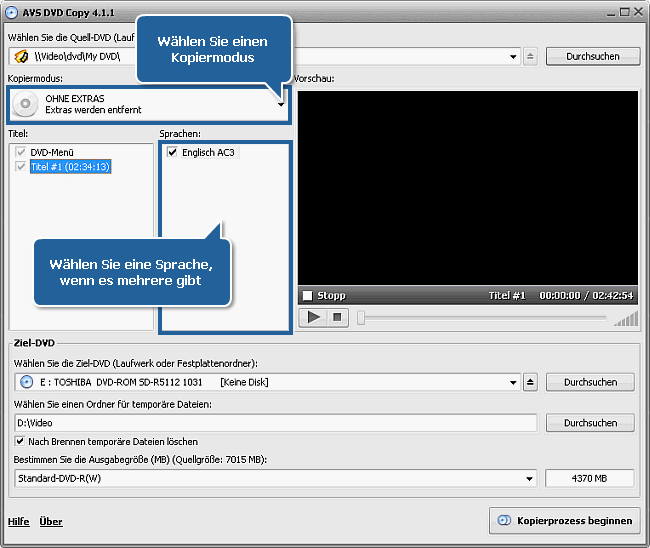Select the Titel #1 (02:34:13) row
Image resolution: width=650 pixels, height=548 pixels.
click(70, 167)
